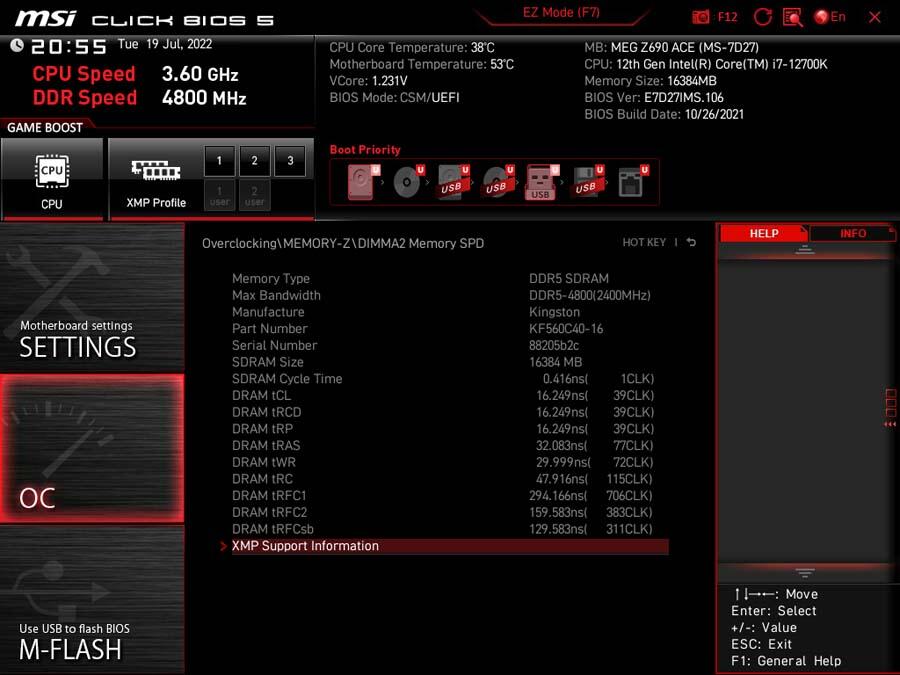This screenshot has height=675, width=900.
Task: Click the DRAM tRFC2 row label
Action: pyautogui.click(x=269, y=512)
